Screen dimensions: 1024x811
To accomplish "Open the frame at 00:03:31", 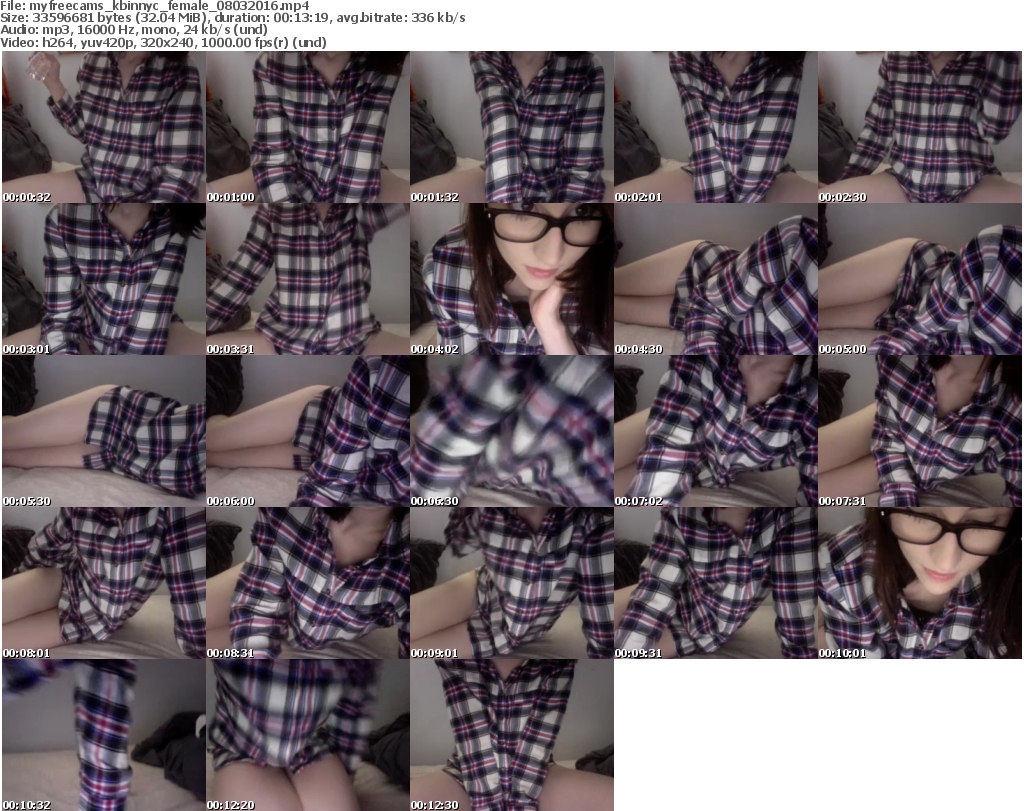I will (308, 279).
